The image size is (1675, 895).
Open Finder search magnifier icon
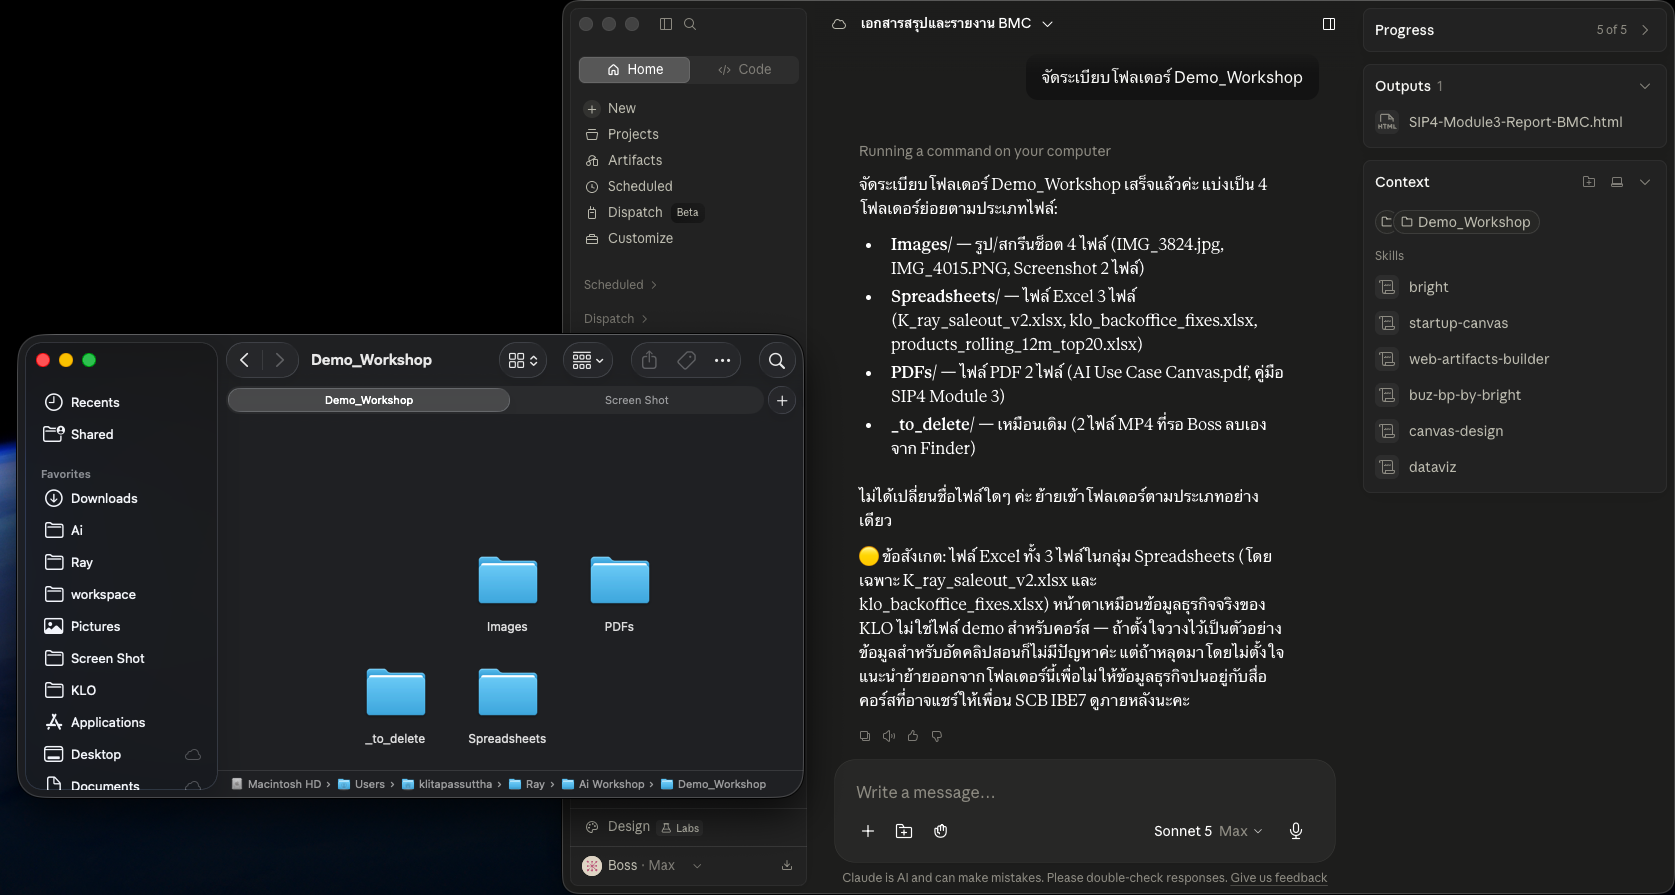[x=777, y=360]
